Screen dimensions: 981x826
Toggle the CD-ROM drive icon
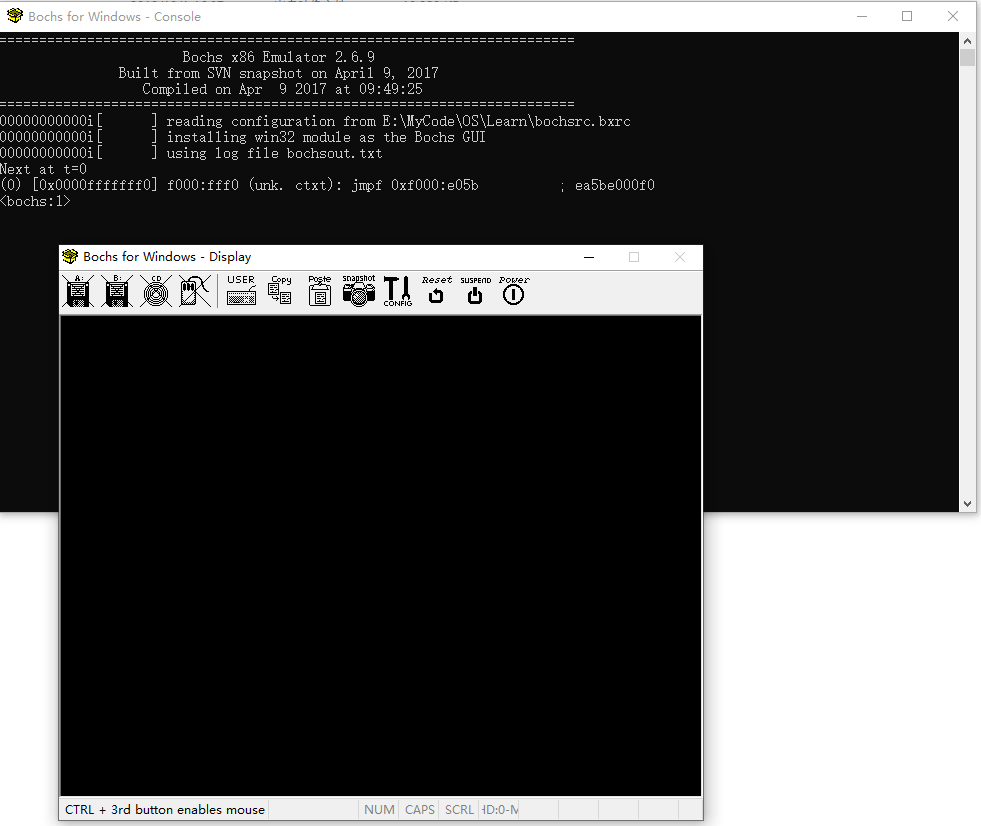pos(156,291)
